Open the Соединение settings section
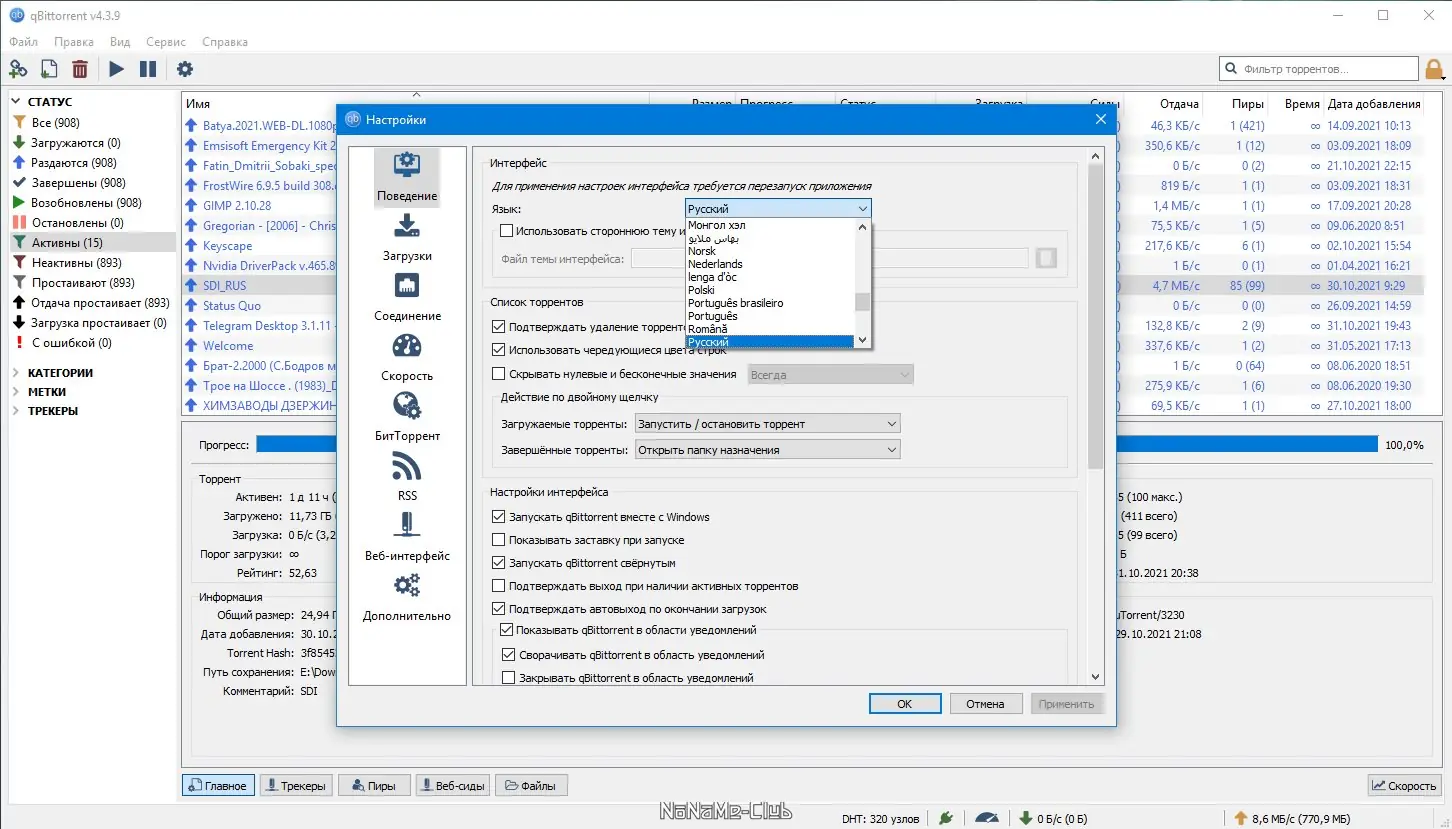The height and width of the screenshot is (829, 1452). pos(407,298)
